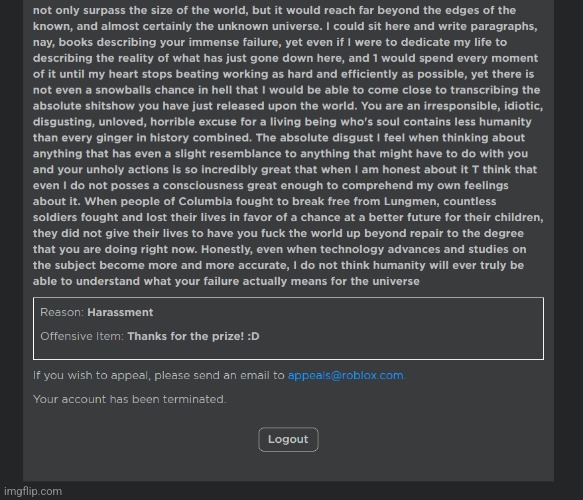Click the 'Offensive Item:' label
583x500 pixels.
(x=82, y=336)
